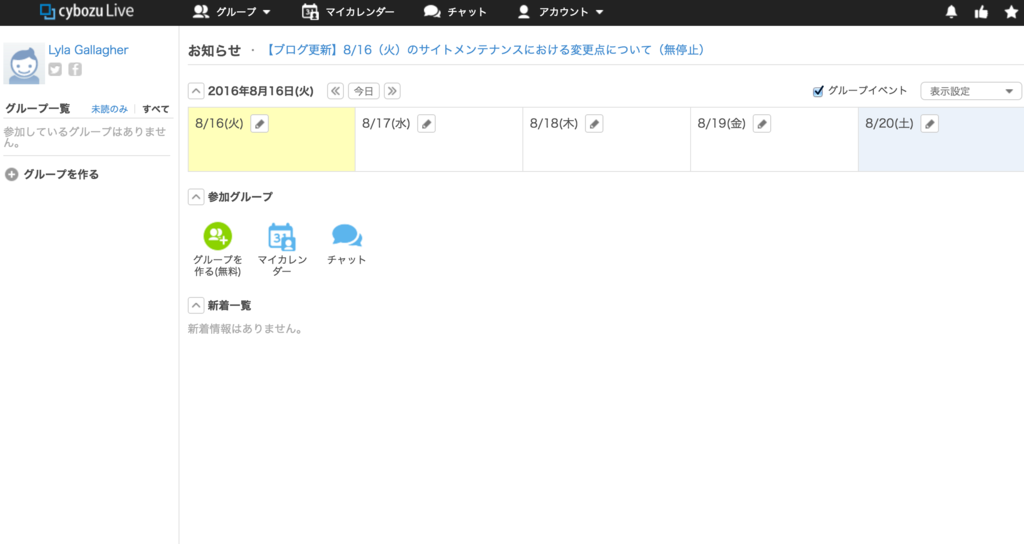The width and height of the screenshot is (1024, 544).
Task: Click the Twitter icon under the username
Action: click(x=56, y=69)
